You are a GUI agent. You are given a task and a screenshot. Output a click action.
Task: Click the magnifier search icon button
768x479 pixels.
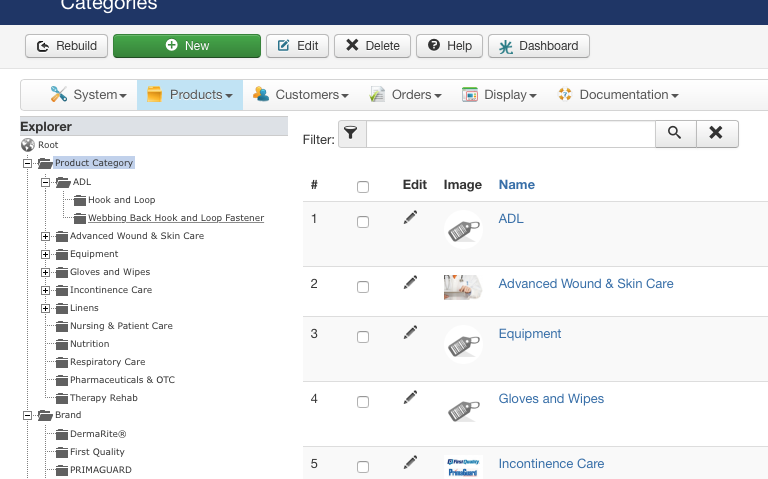675,134
